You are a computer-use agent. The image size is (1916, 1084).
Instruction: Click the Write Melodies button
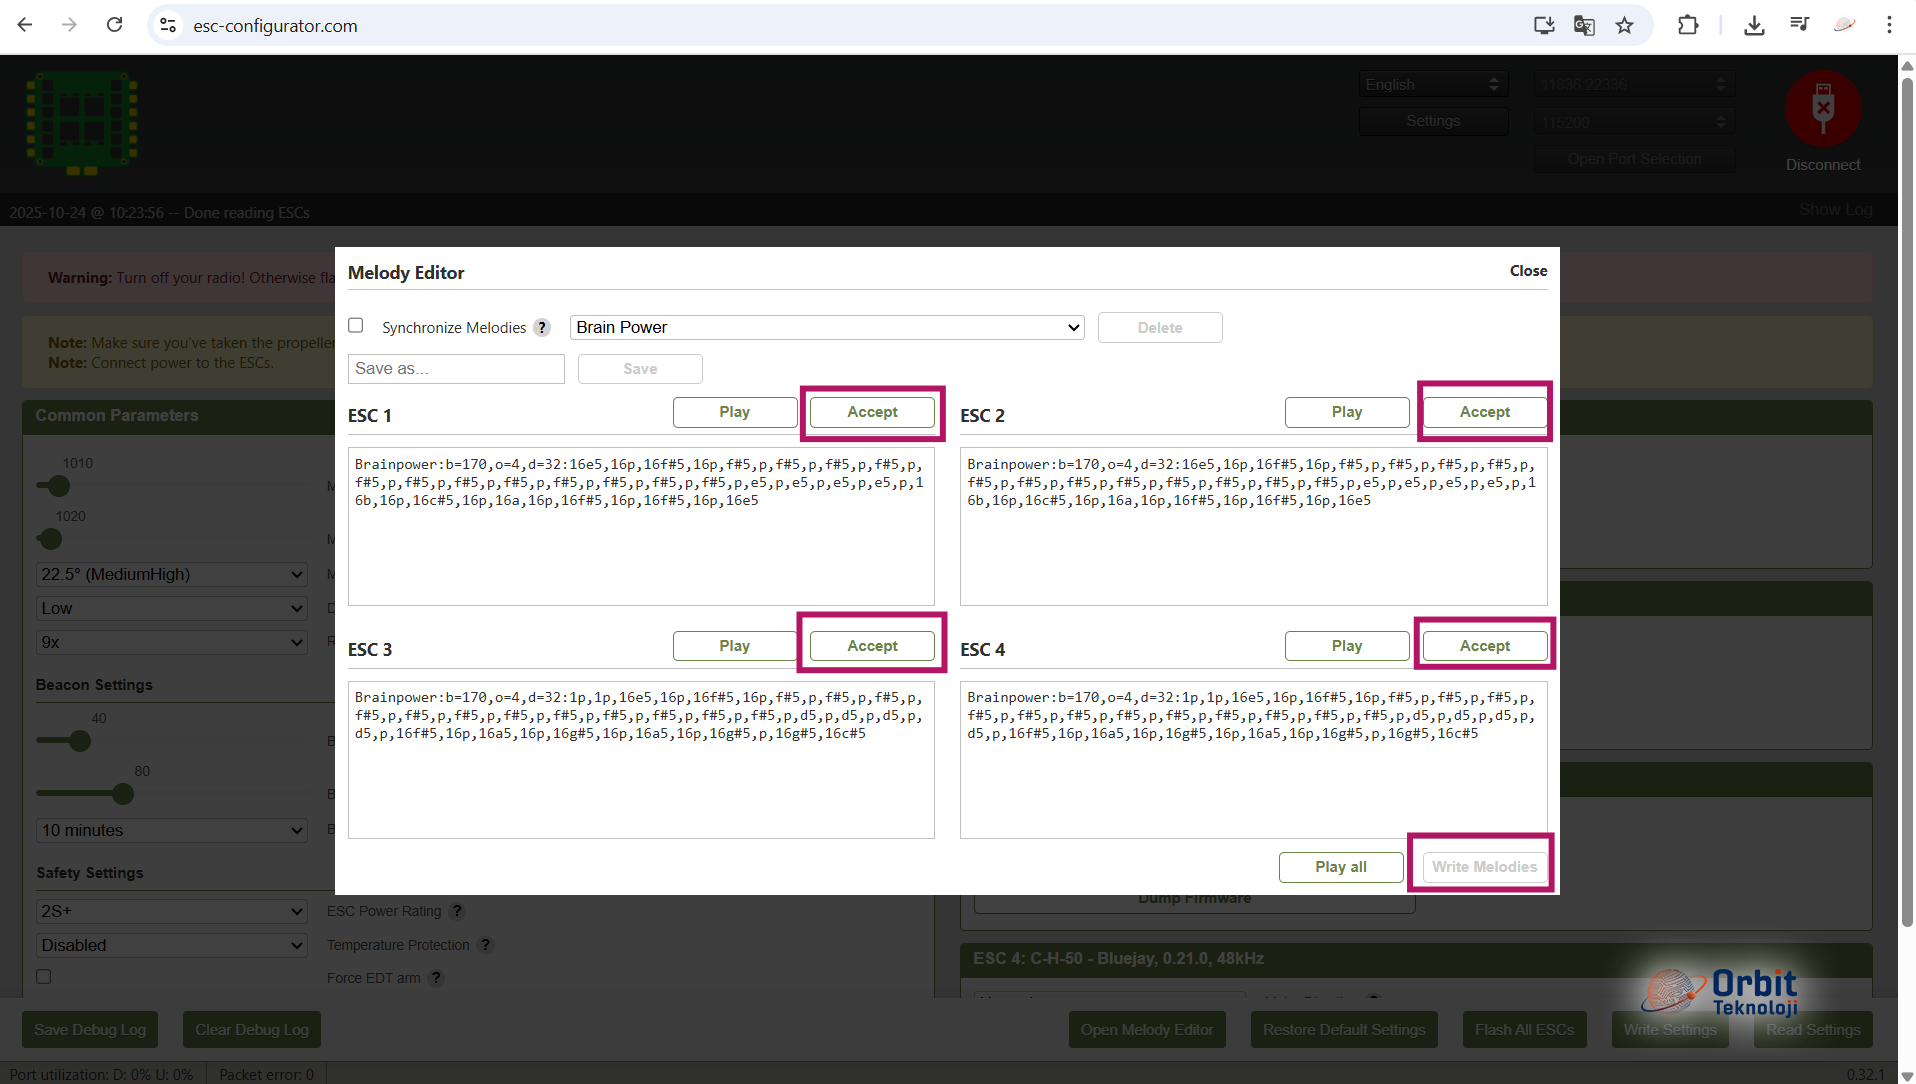pos(1484,867)
